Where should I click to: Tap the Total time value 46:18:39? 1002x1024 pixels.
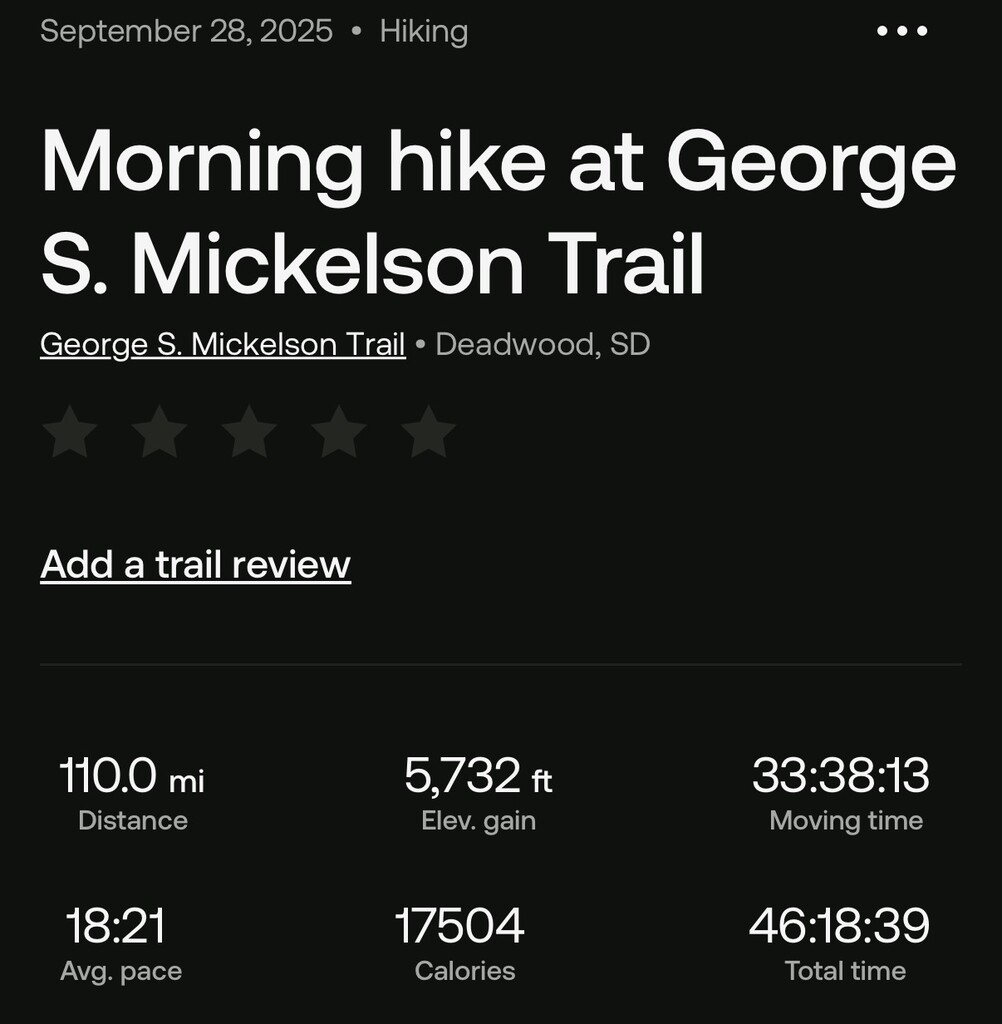[x=839, y=927]
